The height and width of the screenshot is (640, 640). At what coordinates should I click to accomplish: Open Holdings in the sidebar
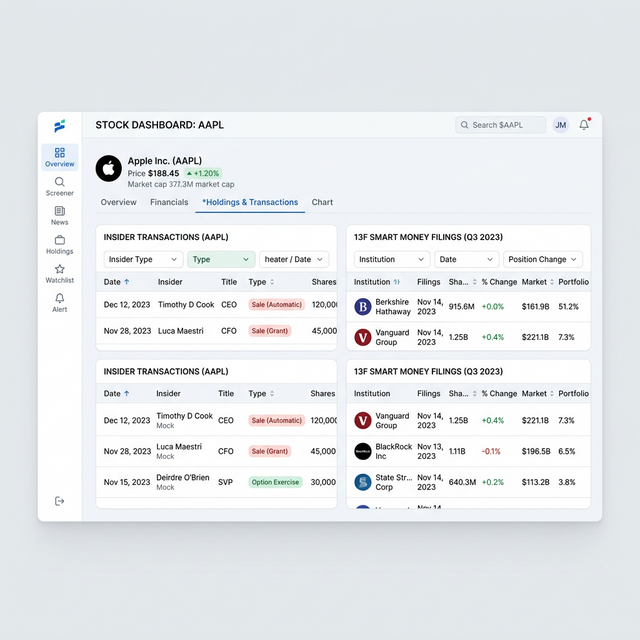pos(60,245)
